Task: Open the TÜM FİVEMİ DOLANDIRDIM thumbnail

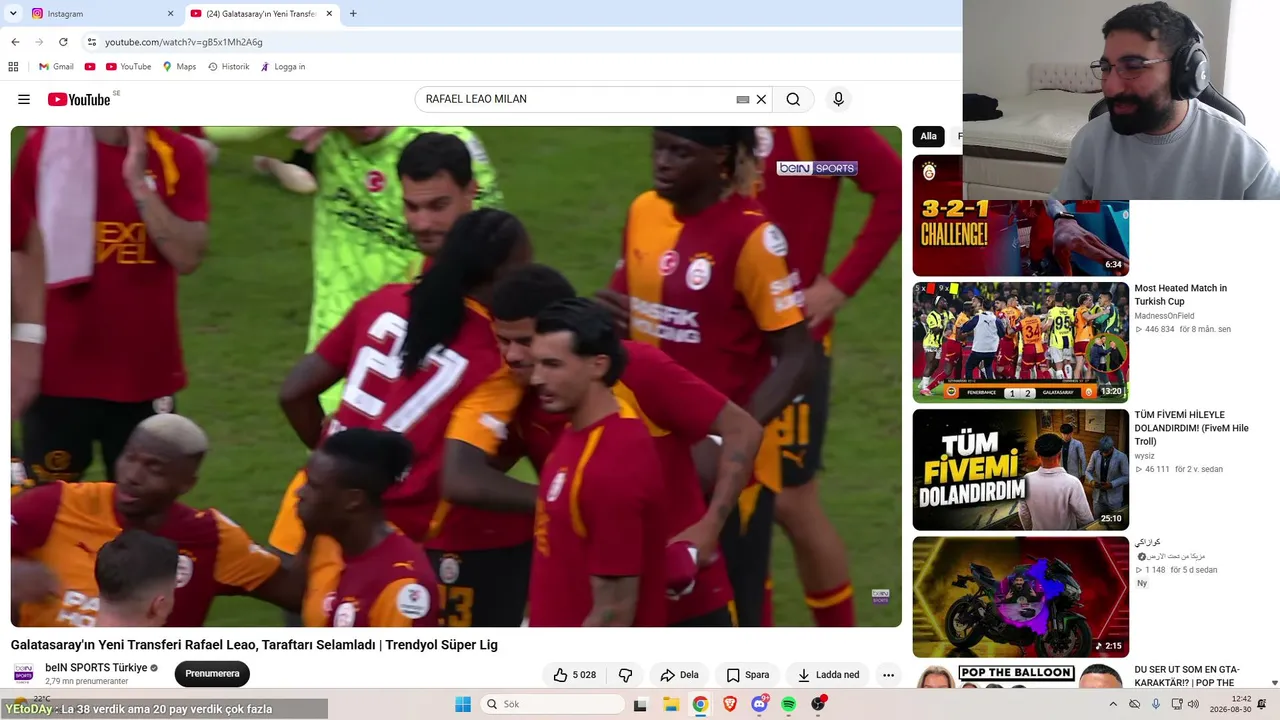Action: point(1021,470)
